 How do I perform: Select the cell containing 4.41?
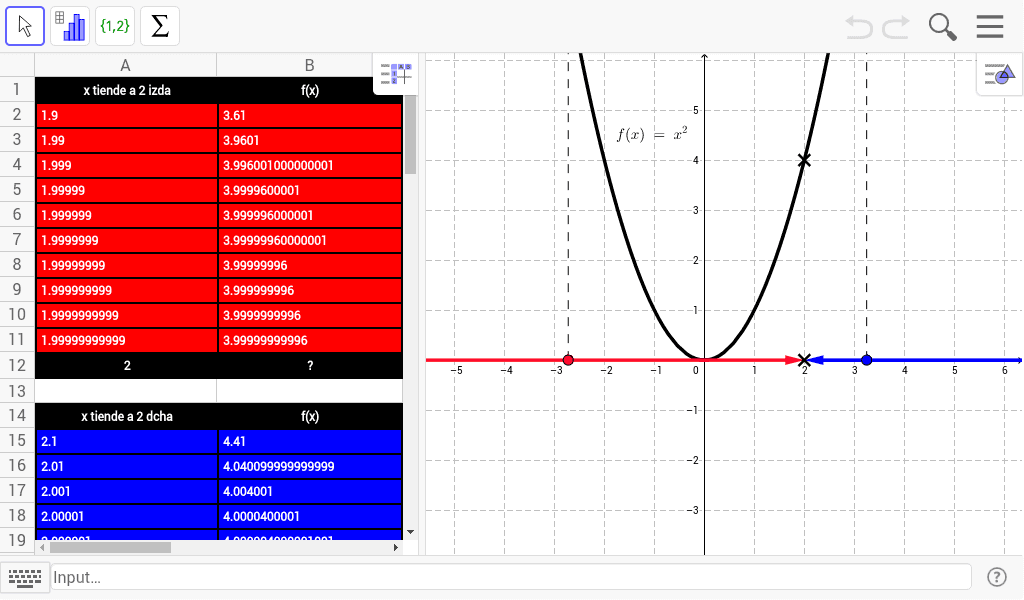click(x=310, y=441)
